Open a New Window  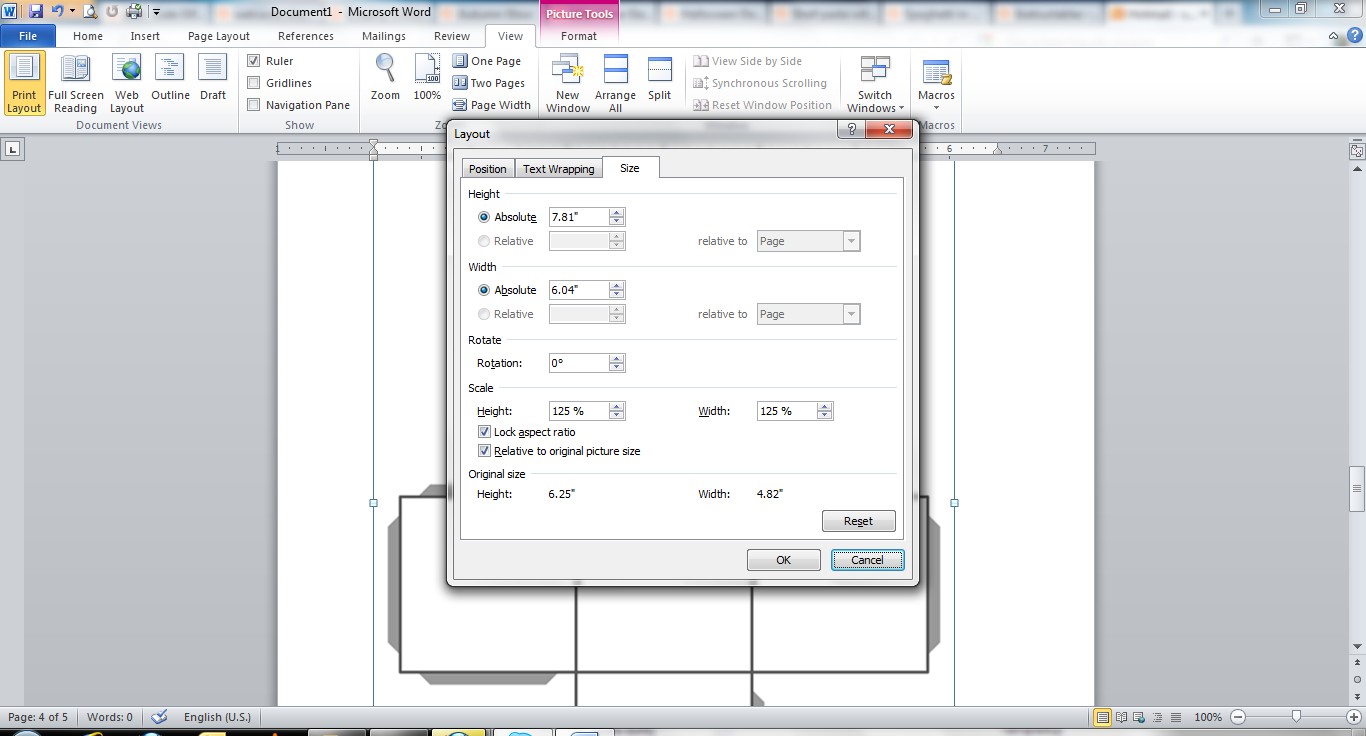point(567,83)
